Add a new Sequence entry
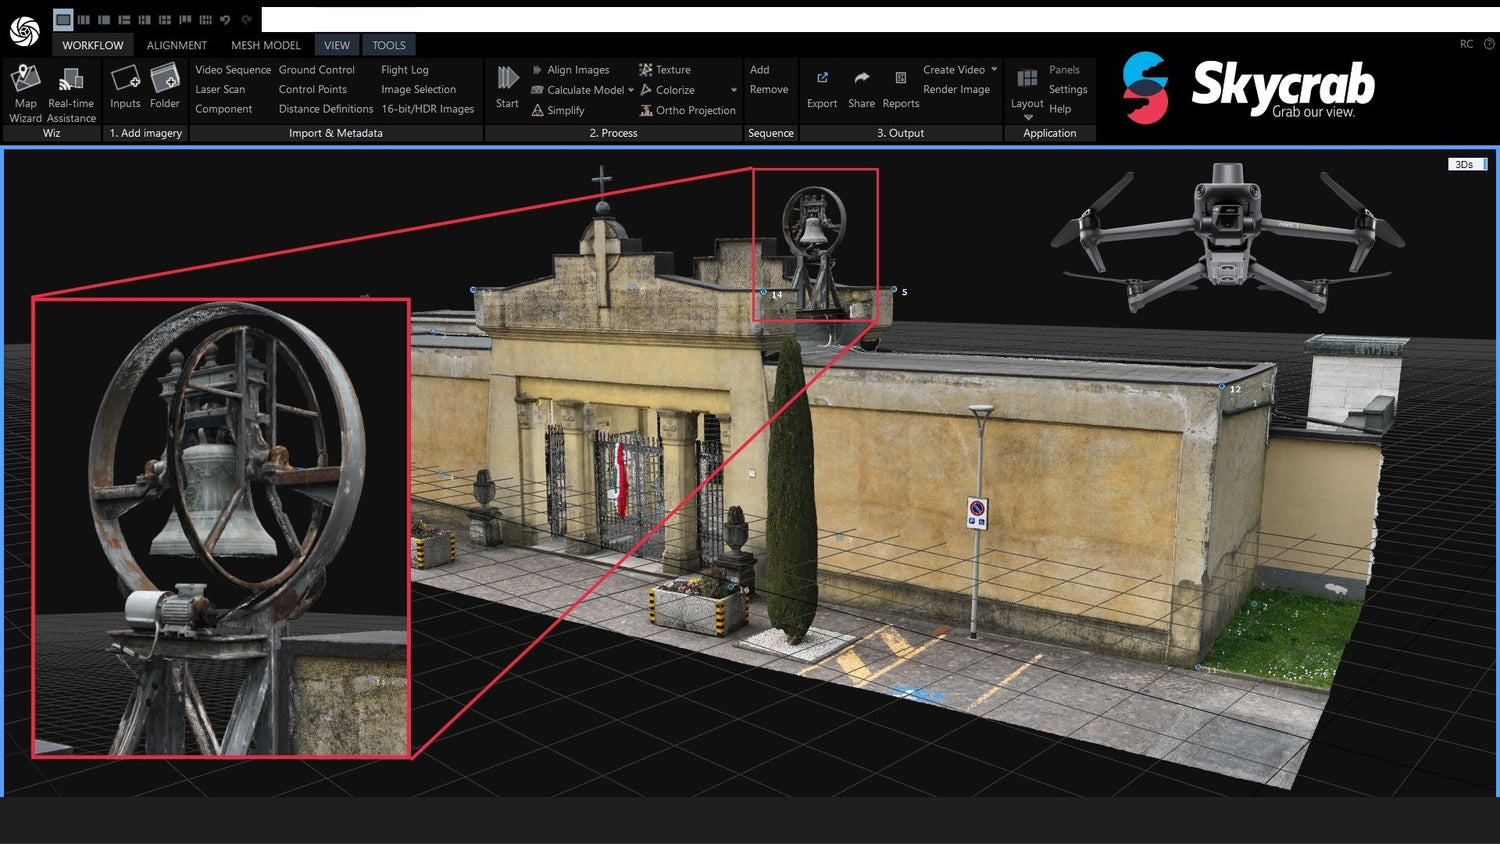 pos(762,69)
